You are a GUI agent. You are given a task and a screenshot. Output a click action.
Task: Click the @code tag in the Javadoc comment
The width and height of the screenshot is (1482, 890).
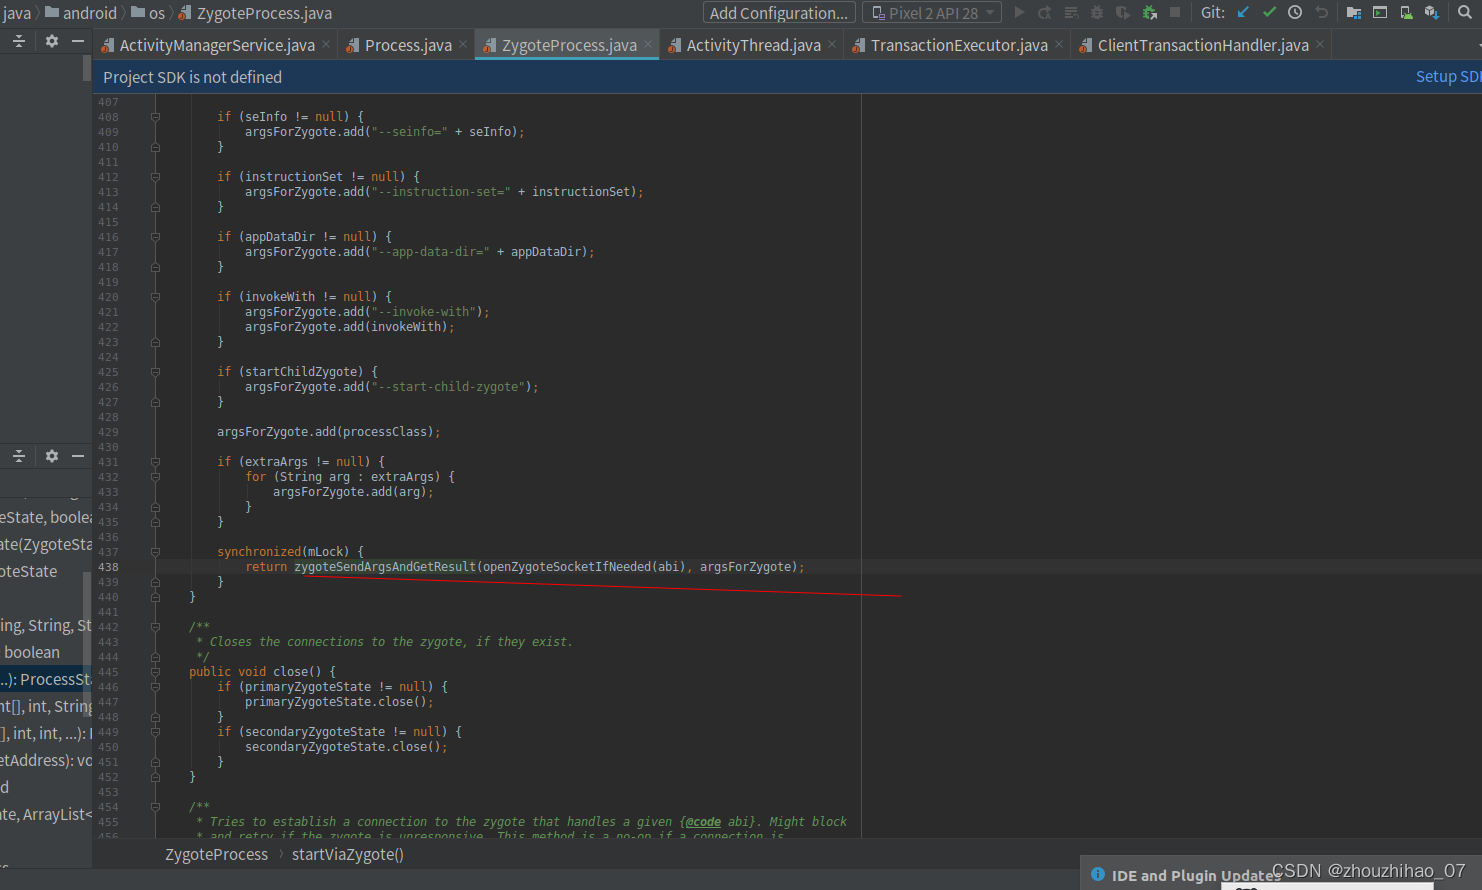703,822
